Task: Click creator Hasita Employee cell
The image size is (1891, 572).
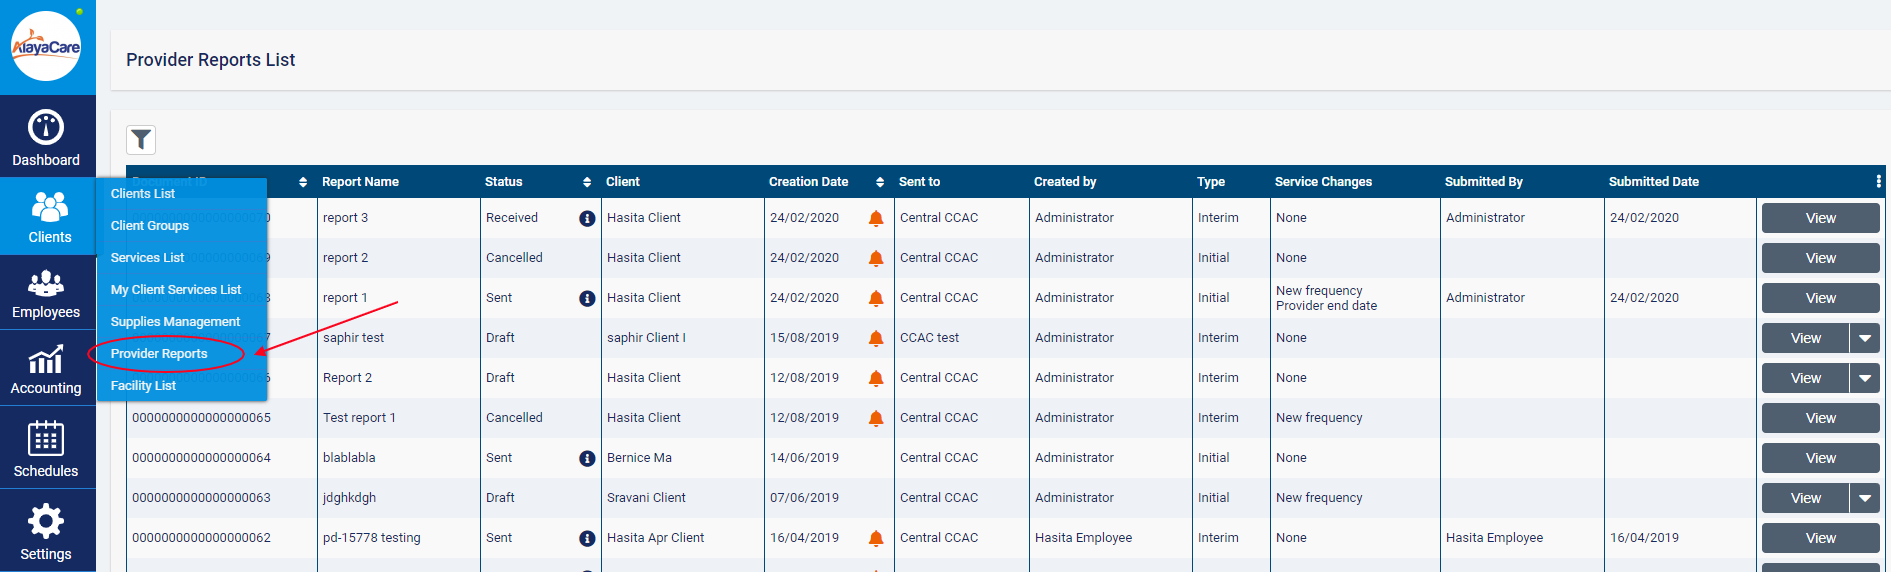Action: pos(1083,538)
